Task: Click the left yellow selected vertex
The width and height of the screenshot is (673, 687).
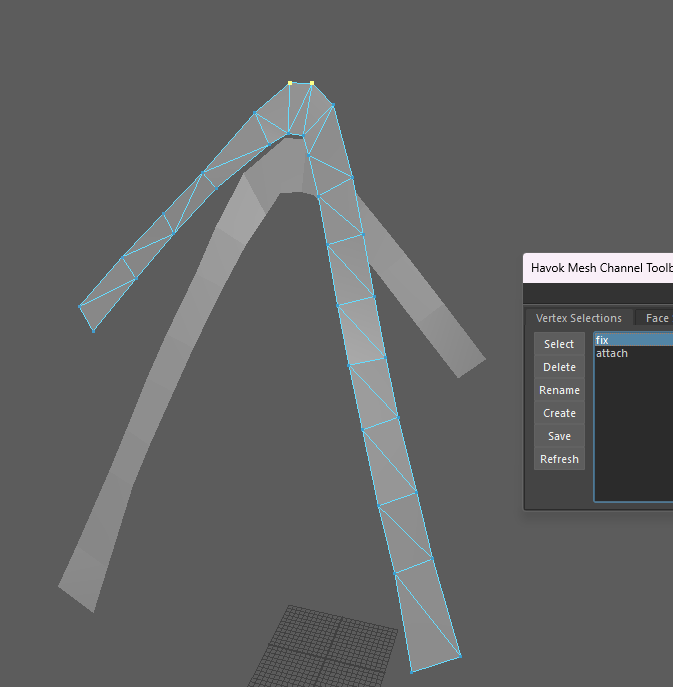Action: (290, 83)
